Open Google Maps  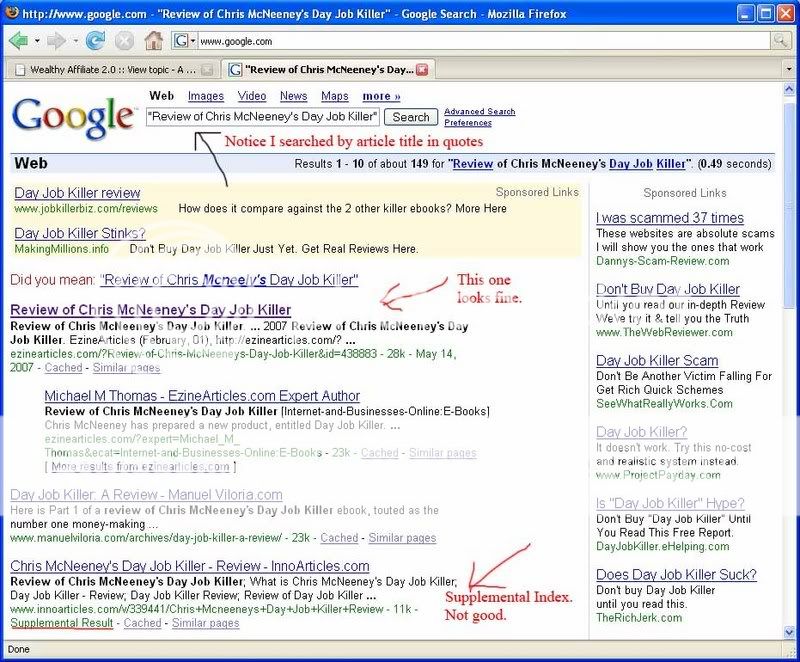point(335,96)
